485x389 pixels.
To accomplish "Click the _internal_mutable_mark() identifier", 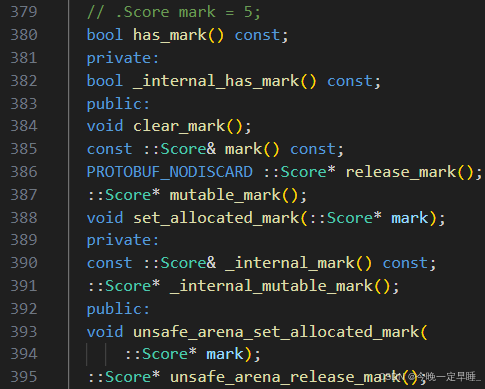I will coord(280,286).
